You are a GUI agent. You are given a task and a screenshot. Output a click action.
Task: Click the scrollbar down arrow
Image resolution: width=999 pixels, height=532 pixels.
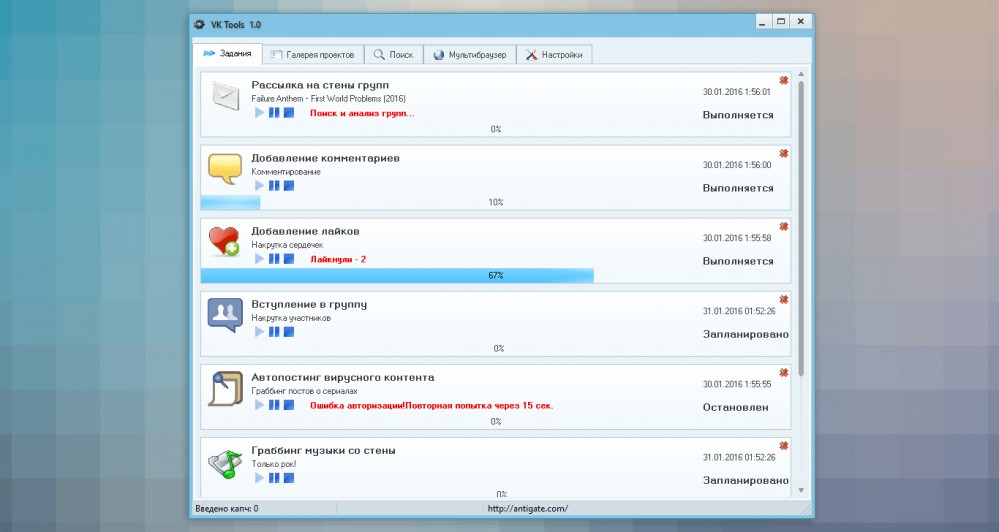(801, 490)
